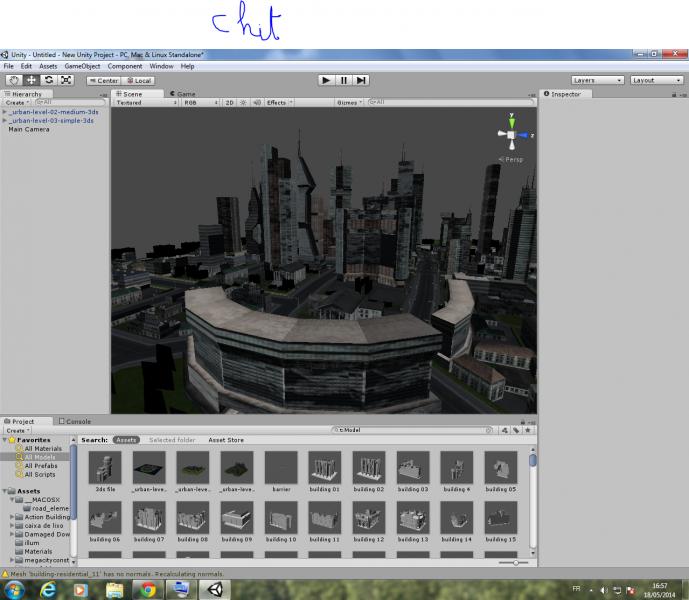This screenshot has width=689, height=600.
Task: Select the building 01 asset thumbnail
Action: tap(323, 467)
